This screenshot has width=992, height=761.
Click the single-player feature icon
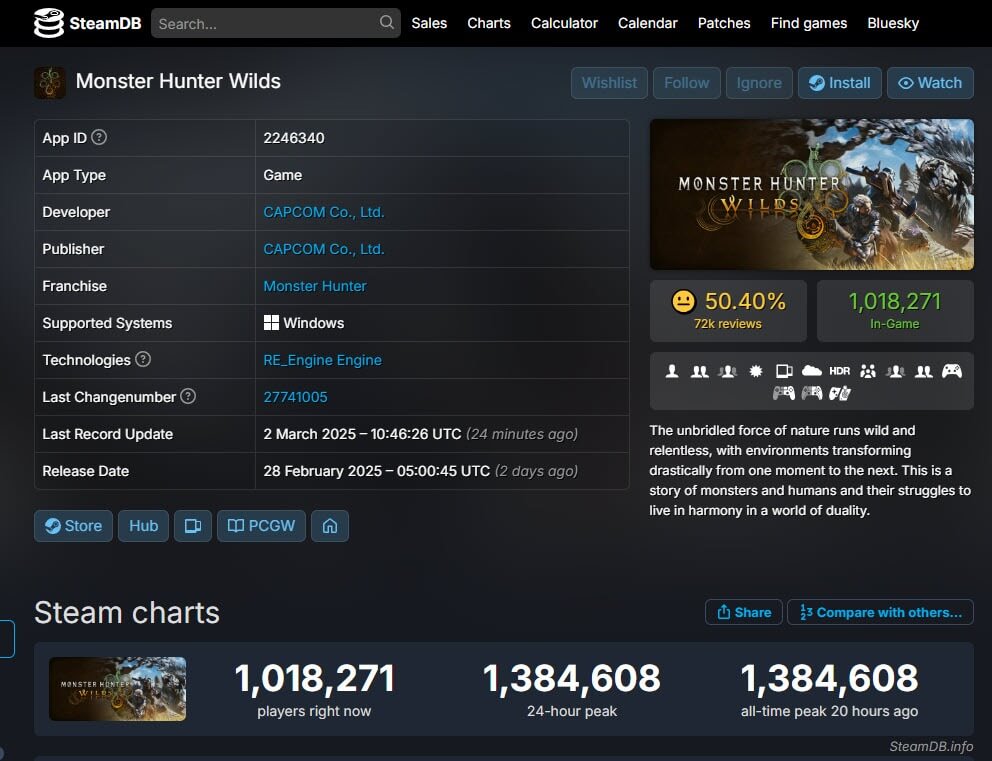(x=672, y=371)
